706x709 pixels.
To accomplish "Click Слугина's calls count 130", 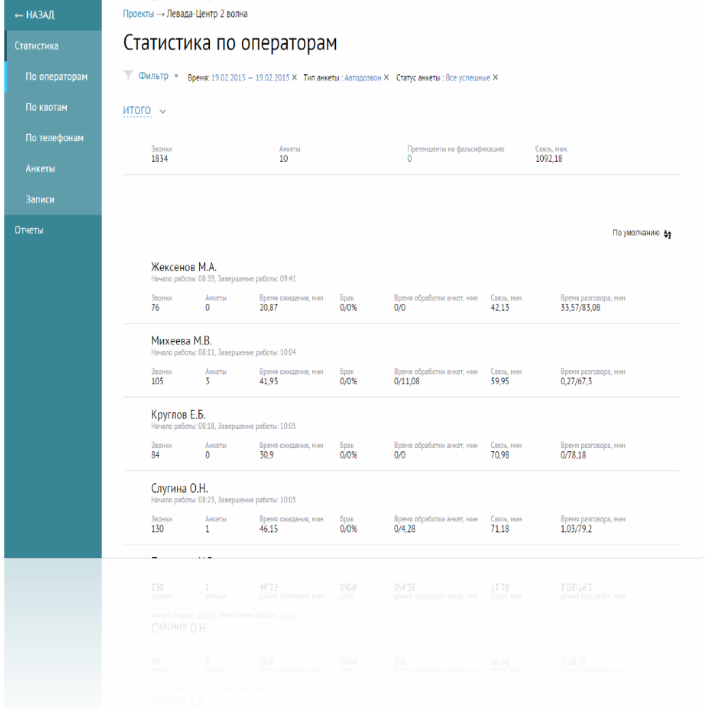I will click(157, 529).
